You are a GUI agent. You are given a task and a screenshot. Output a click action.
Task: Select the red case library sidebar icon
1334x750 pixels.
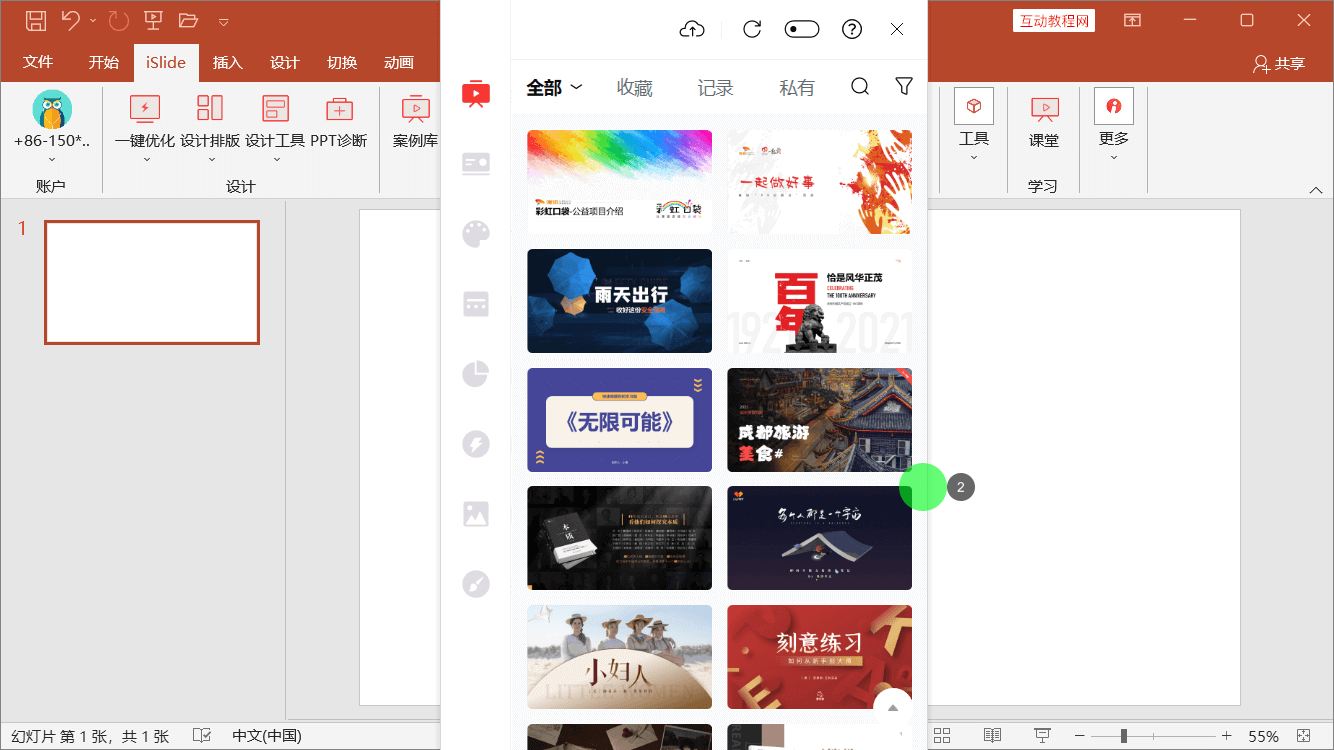[x=476, y=94]
